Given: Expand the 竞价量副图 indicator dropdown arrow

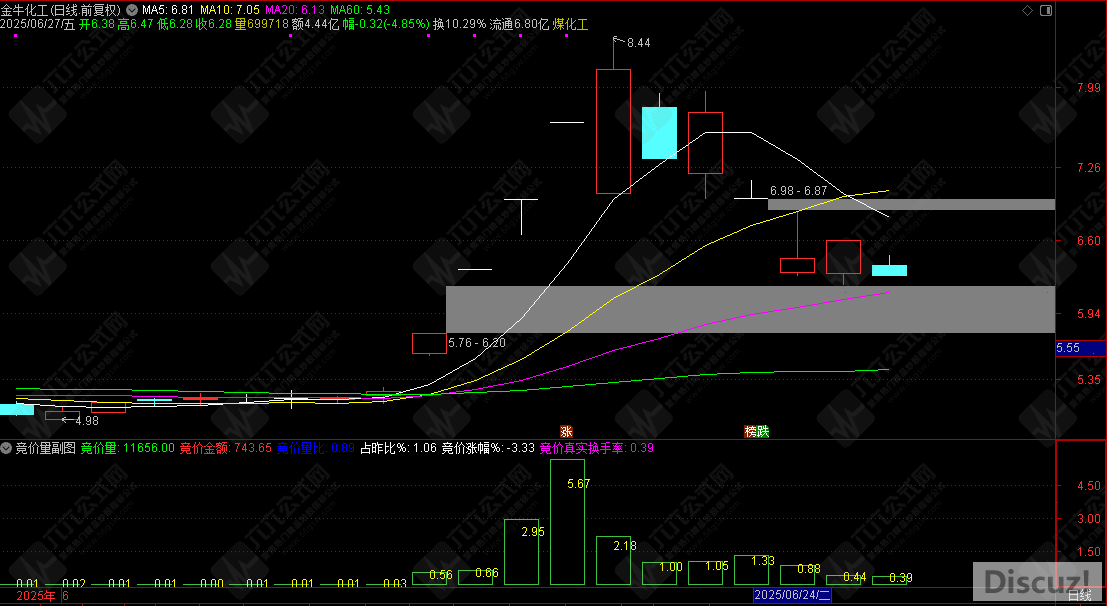Looking at the screenshot, I should (x=7, y=448).
